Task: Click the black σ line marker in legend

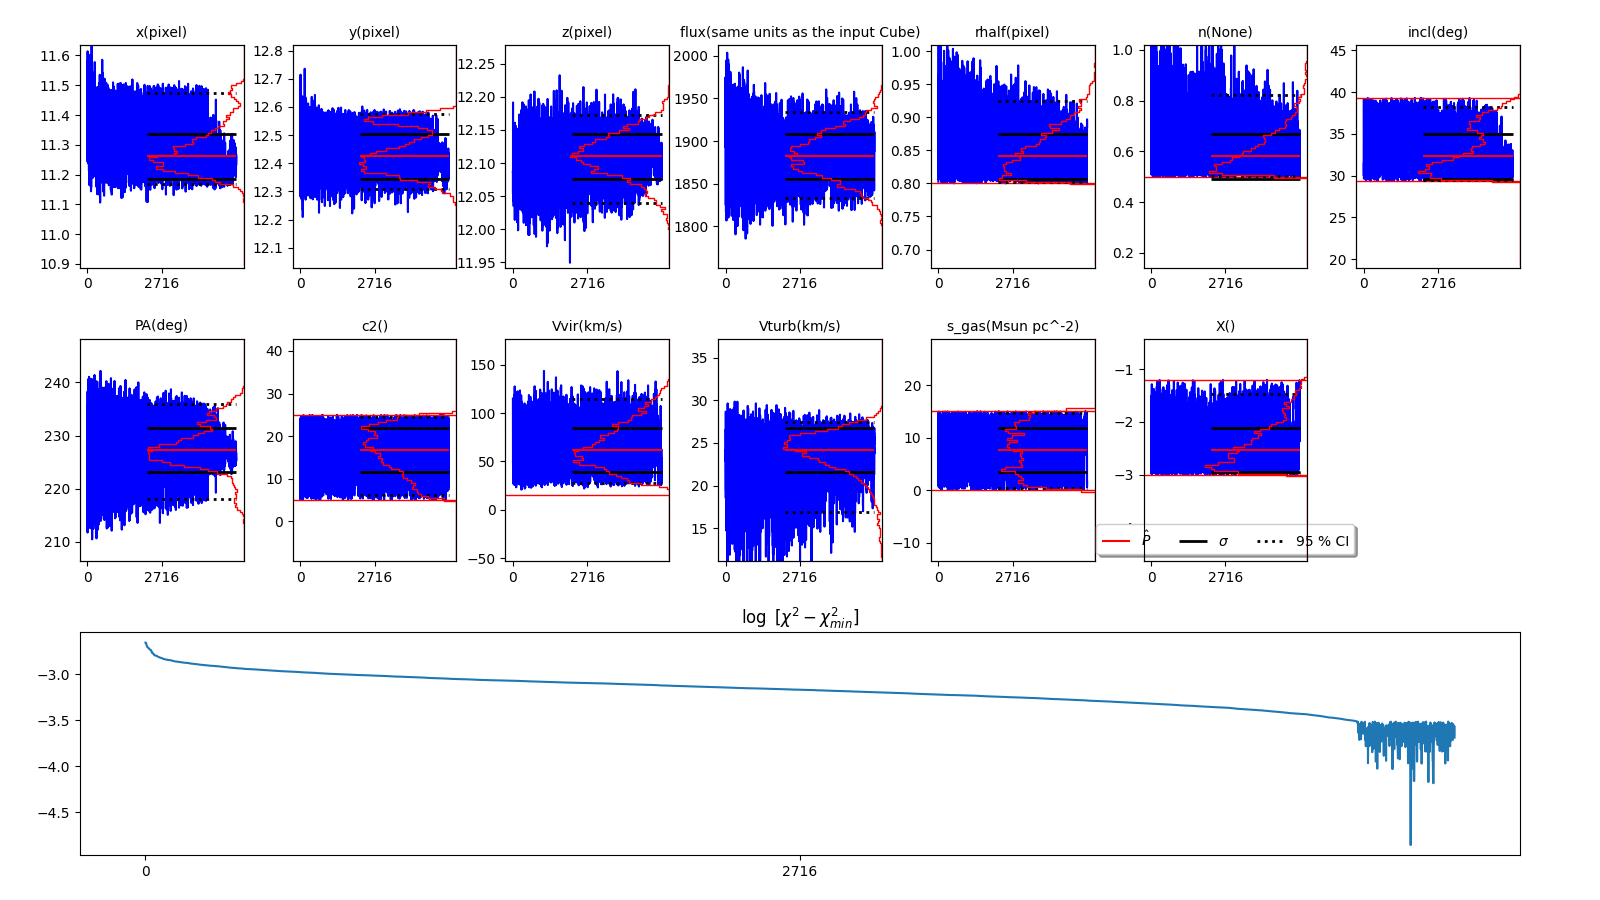Action: click(1193, 541)
